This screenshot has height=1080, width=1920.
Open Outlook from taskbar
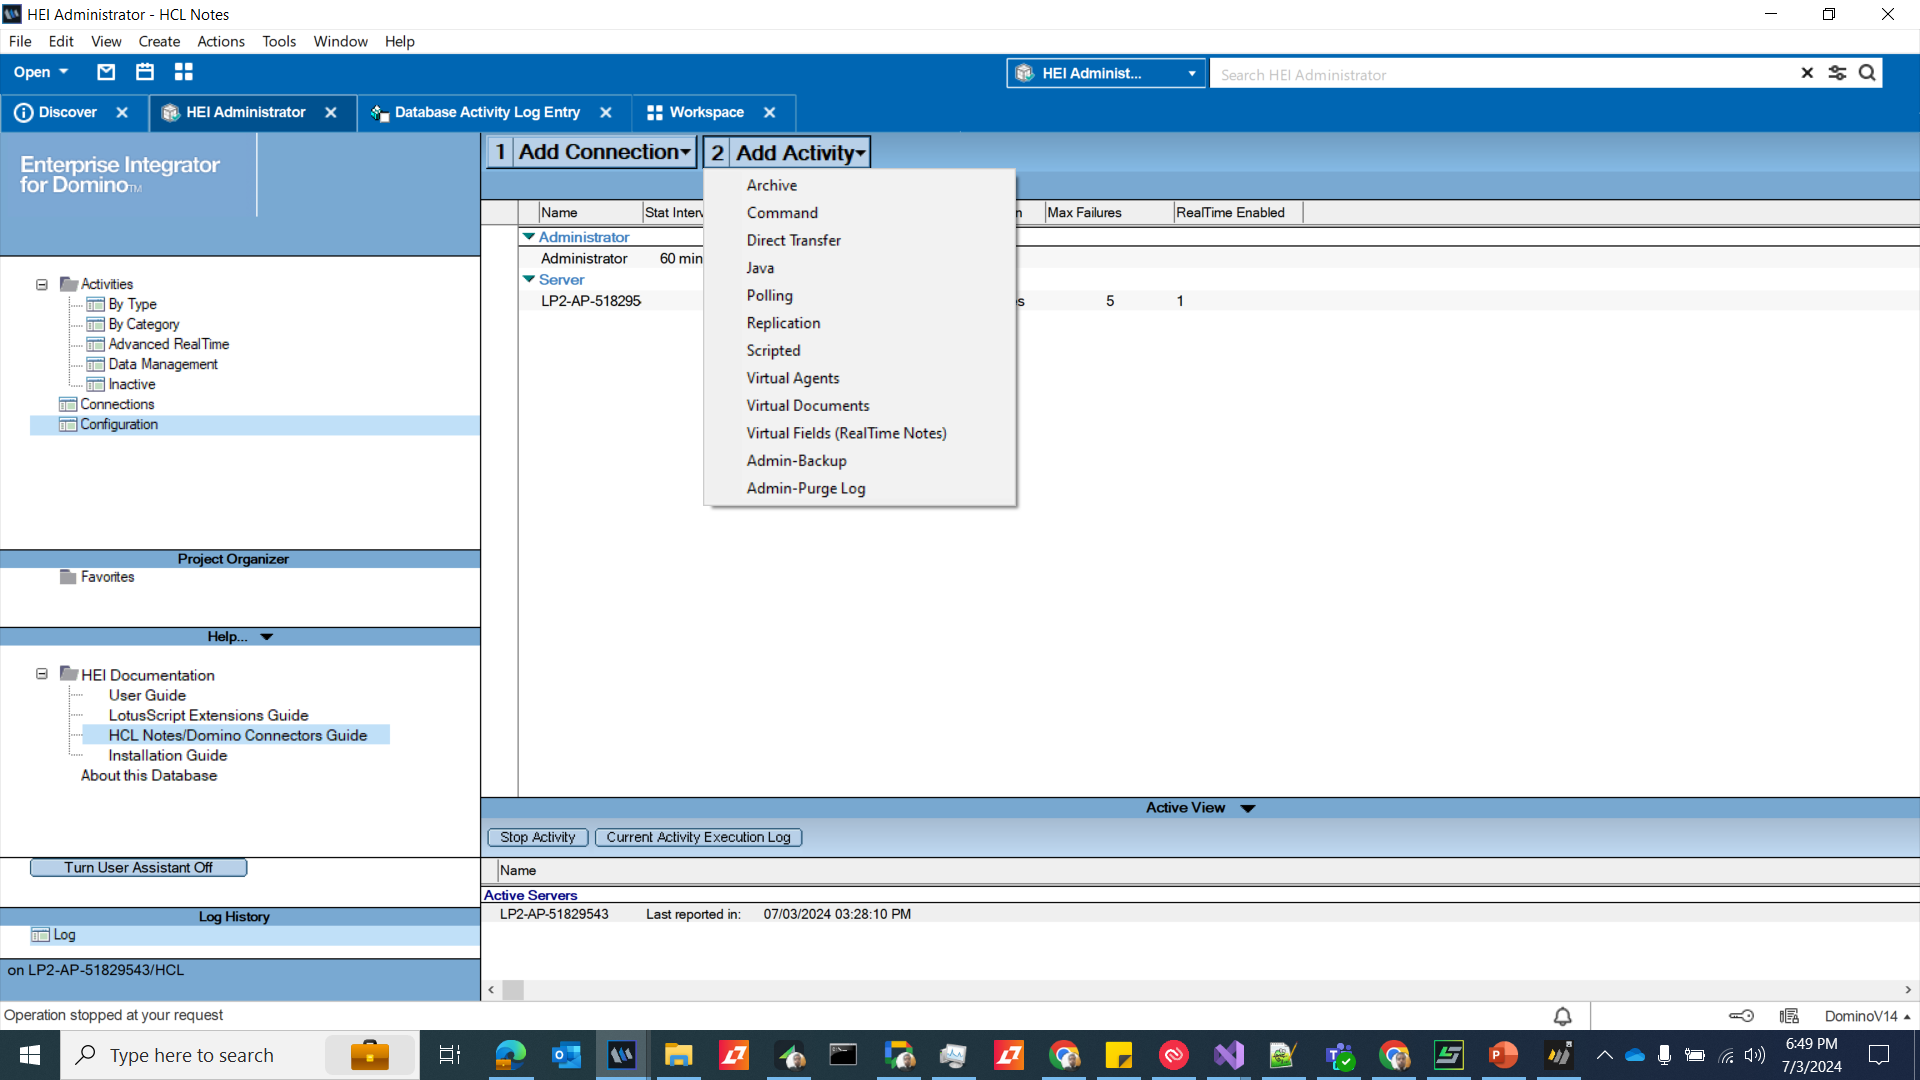click(x=566, y=1055)
